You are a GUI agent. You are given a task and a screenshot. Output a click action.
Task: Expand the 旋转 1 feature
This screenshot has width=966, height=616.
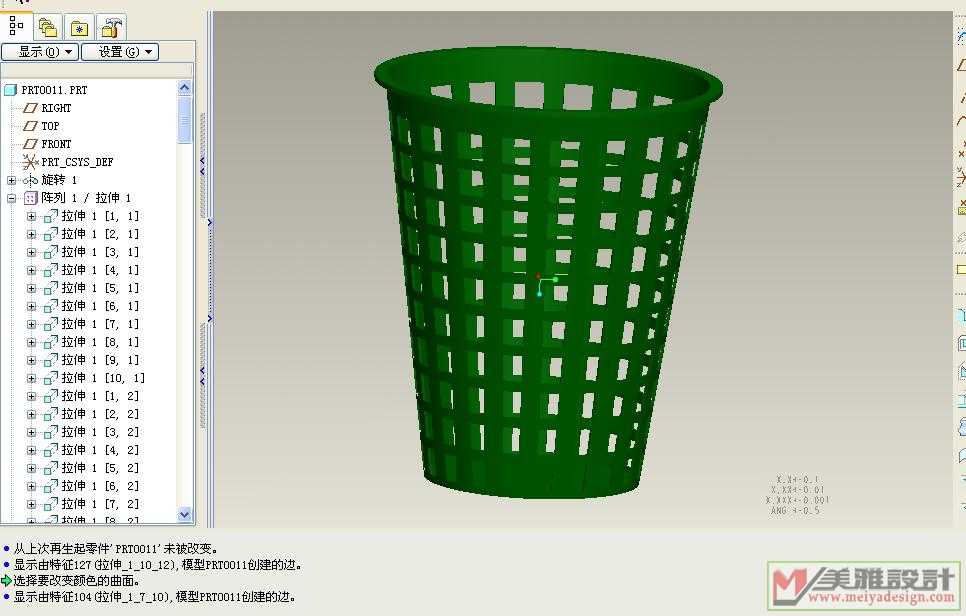click(11, 180)
